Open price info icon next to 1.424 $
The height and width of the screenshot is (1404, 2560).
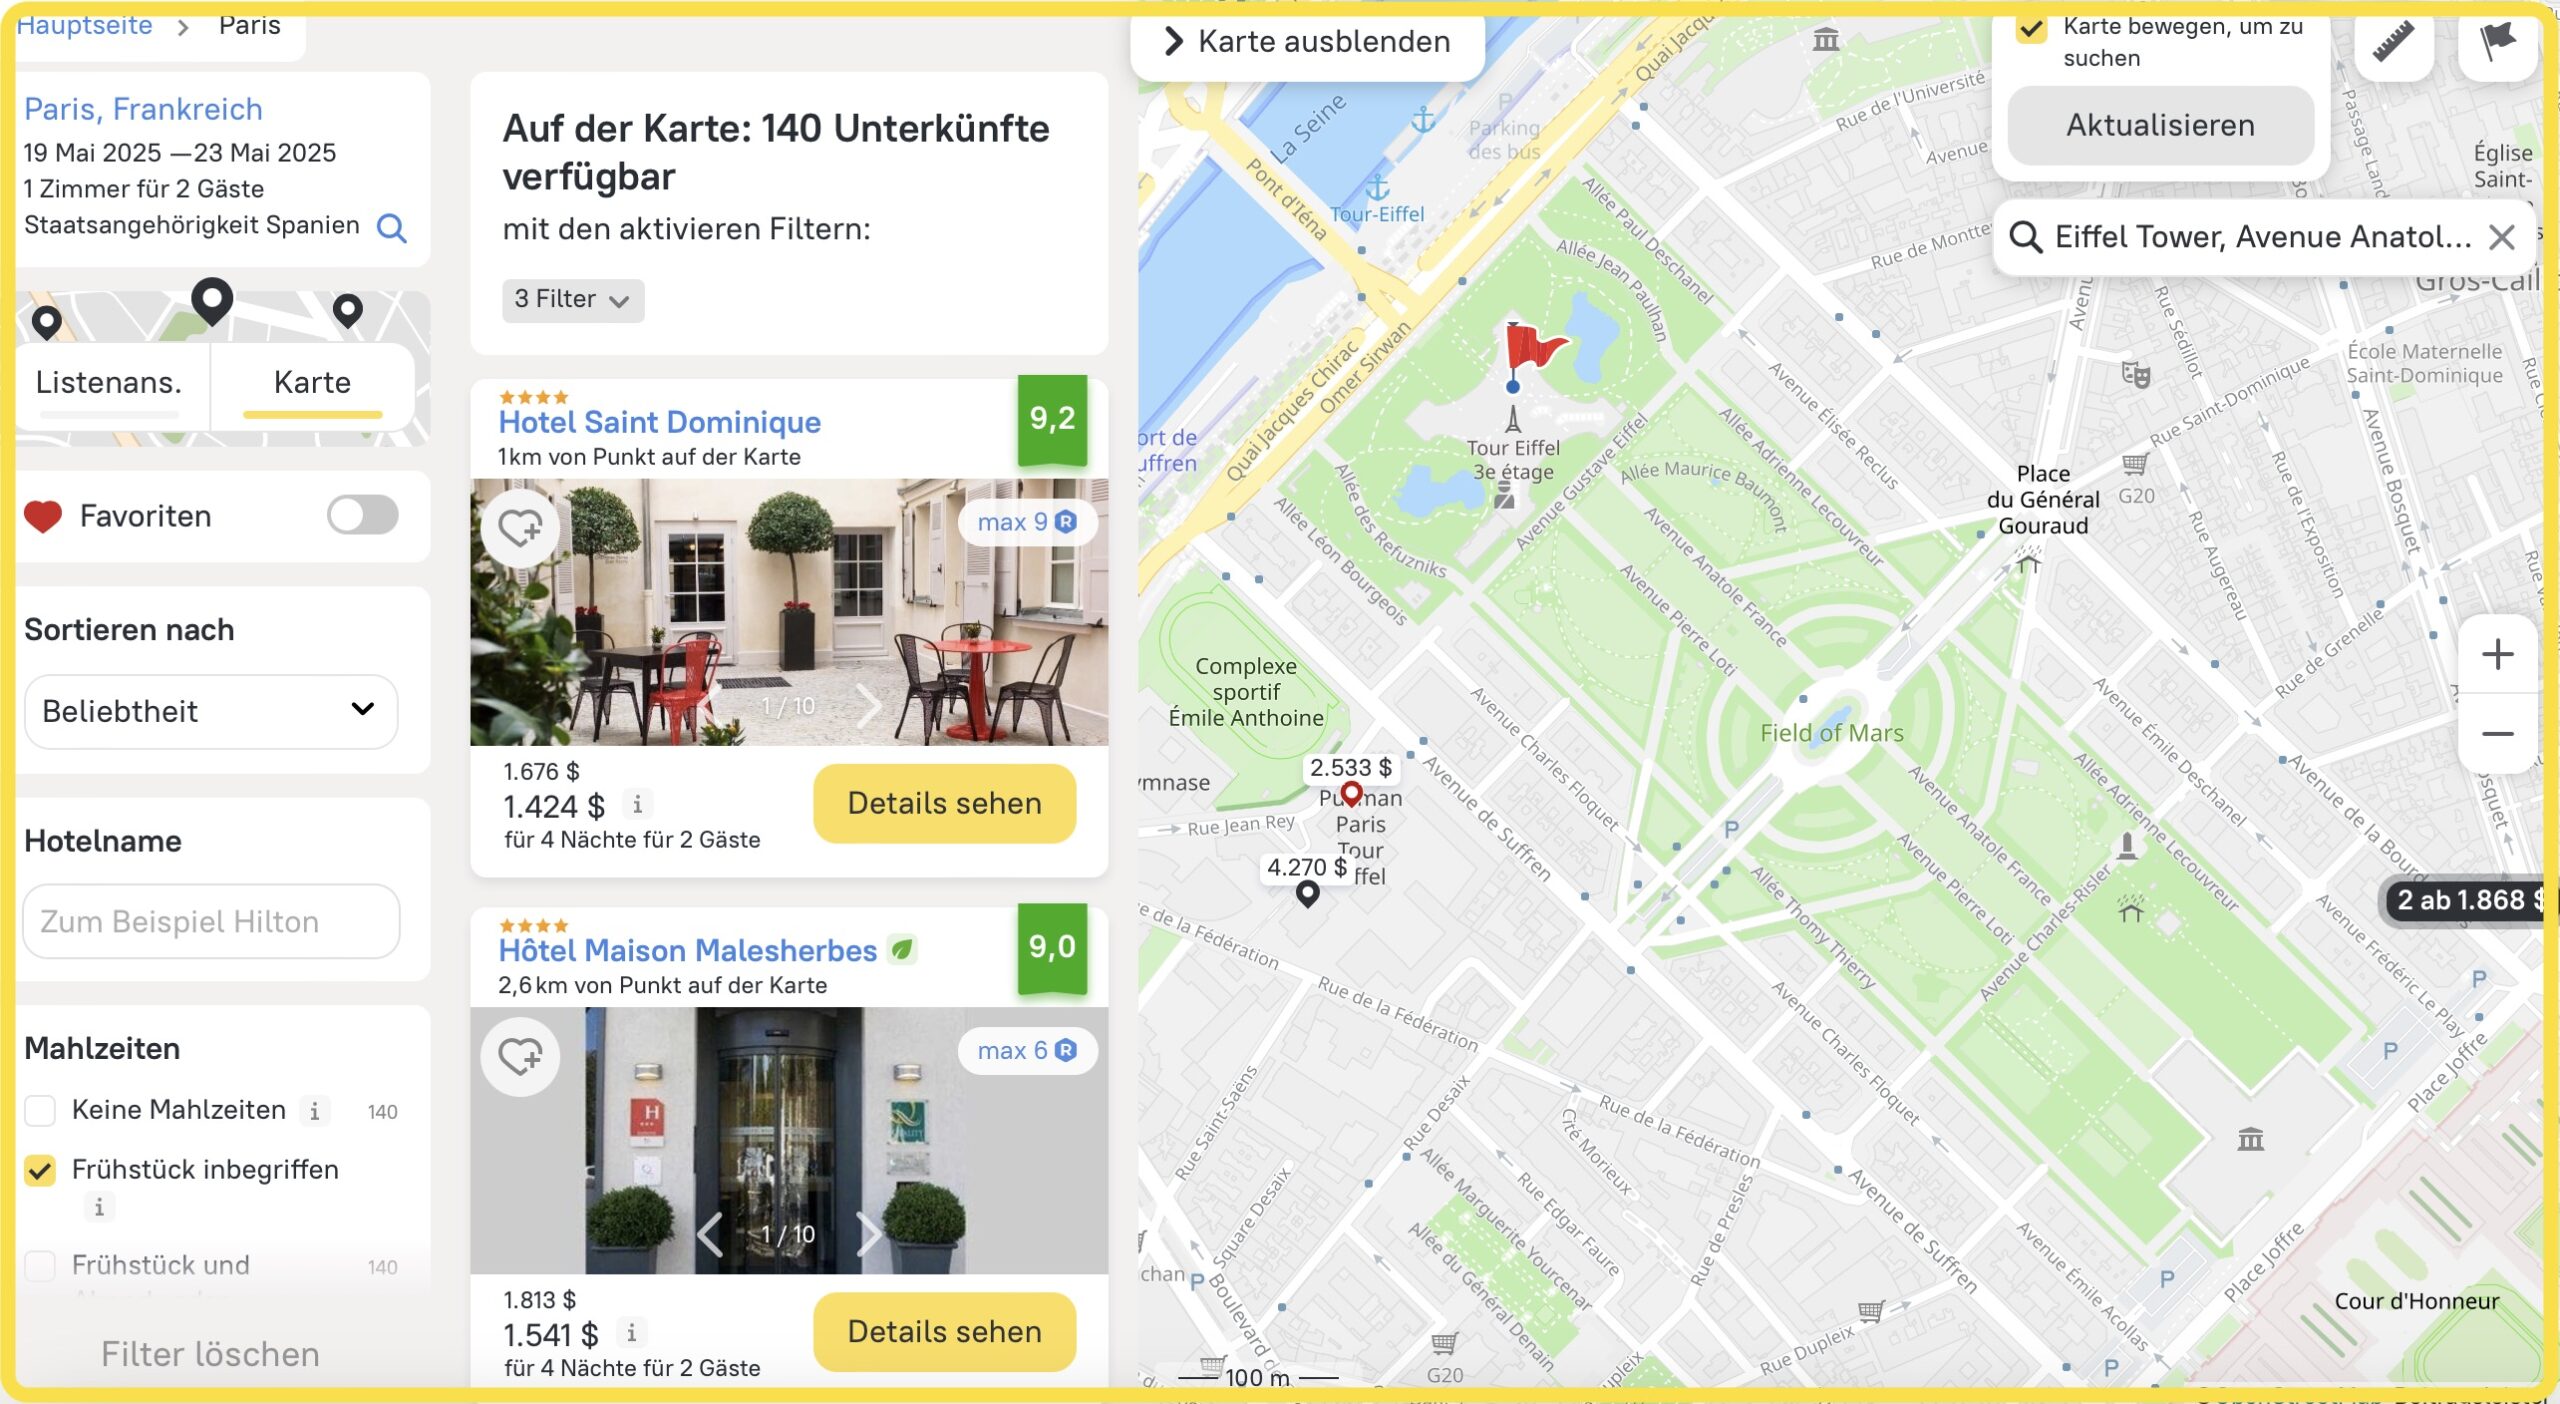(637, 803)
